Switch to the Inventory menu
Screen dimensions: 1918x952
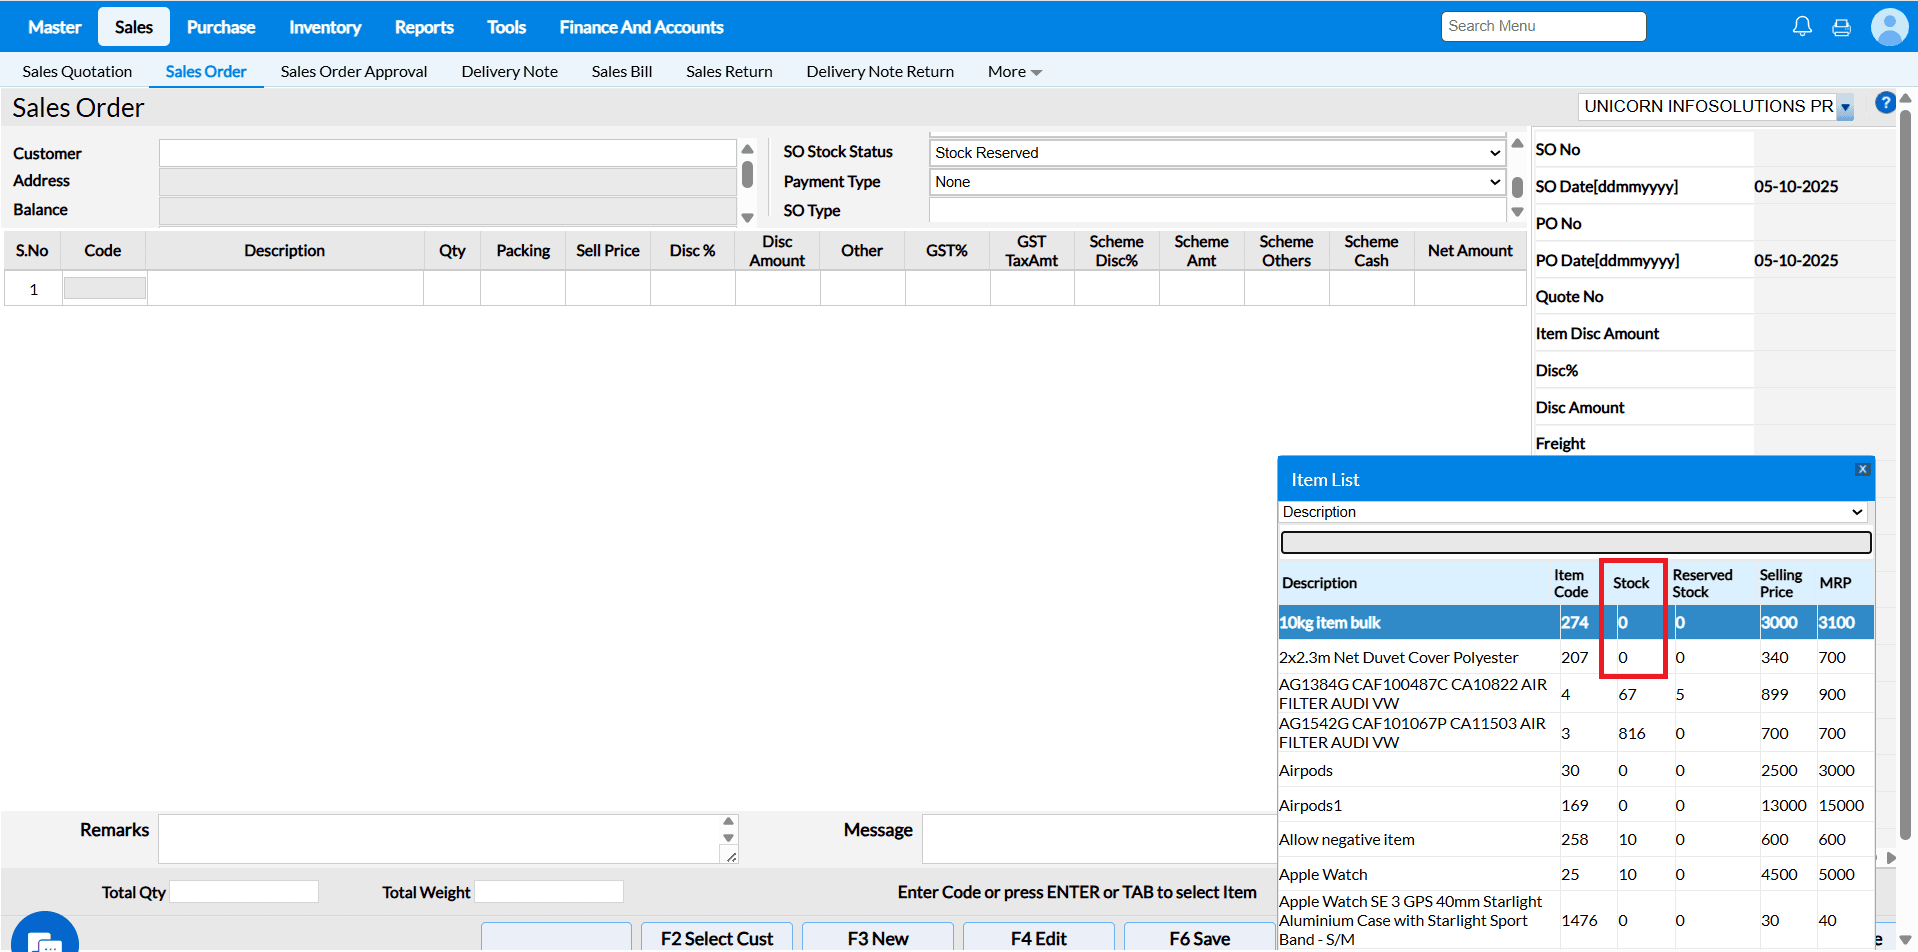325,27
